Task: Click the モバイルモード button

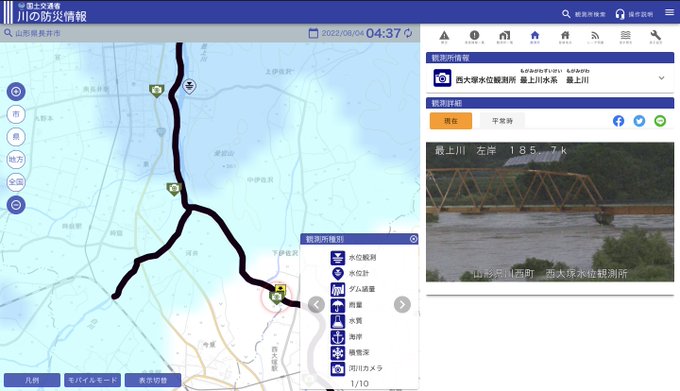Action: tap(92, 380)
